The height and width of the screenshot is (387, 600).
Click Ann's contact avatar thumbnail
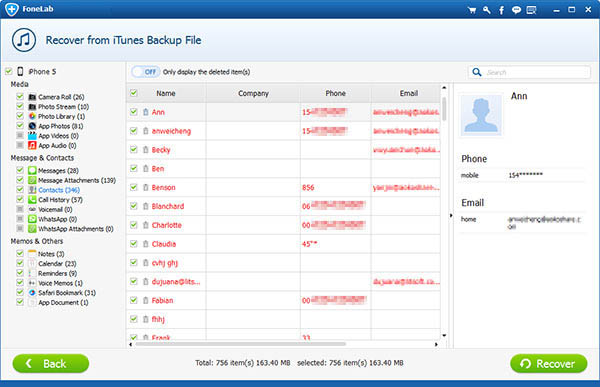coord(481,114)
